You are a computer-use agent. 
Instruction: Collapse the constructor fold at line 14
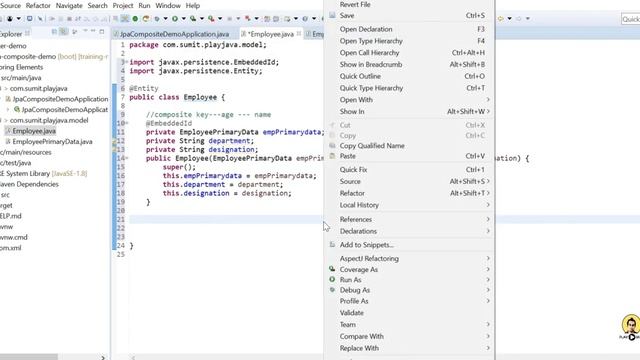click(x=127, y=158)
